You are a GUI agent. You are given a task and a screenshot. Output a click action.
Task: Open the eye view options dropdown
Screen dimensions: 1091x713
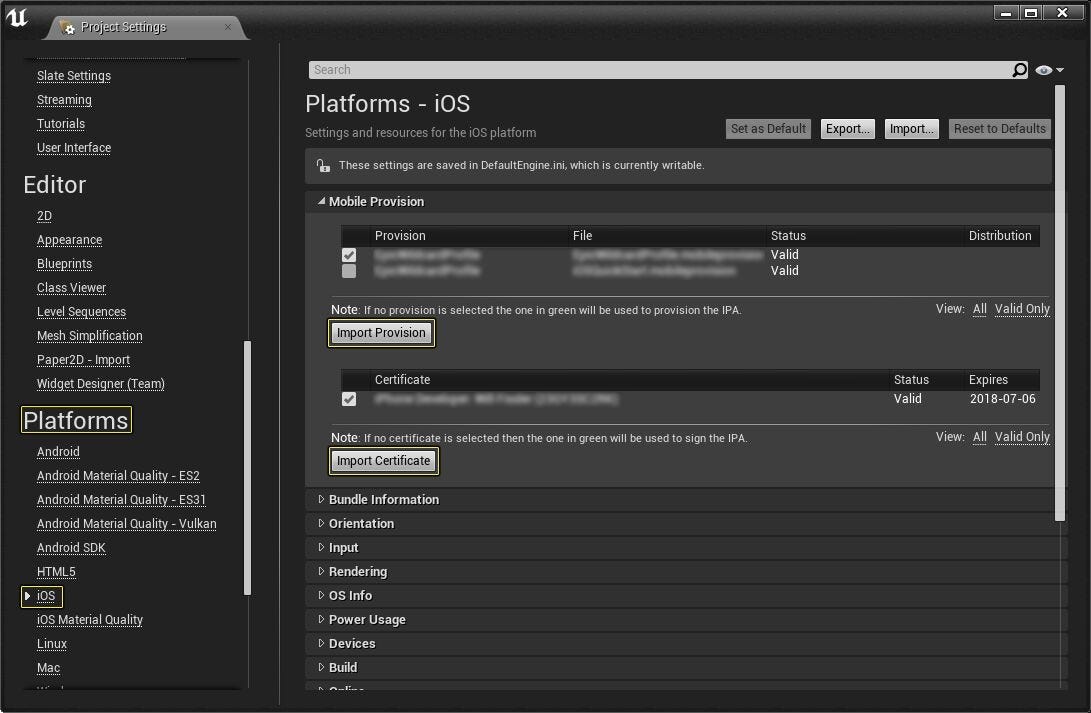click(x=1049, y=70)
